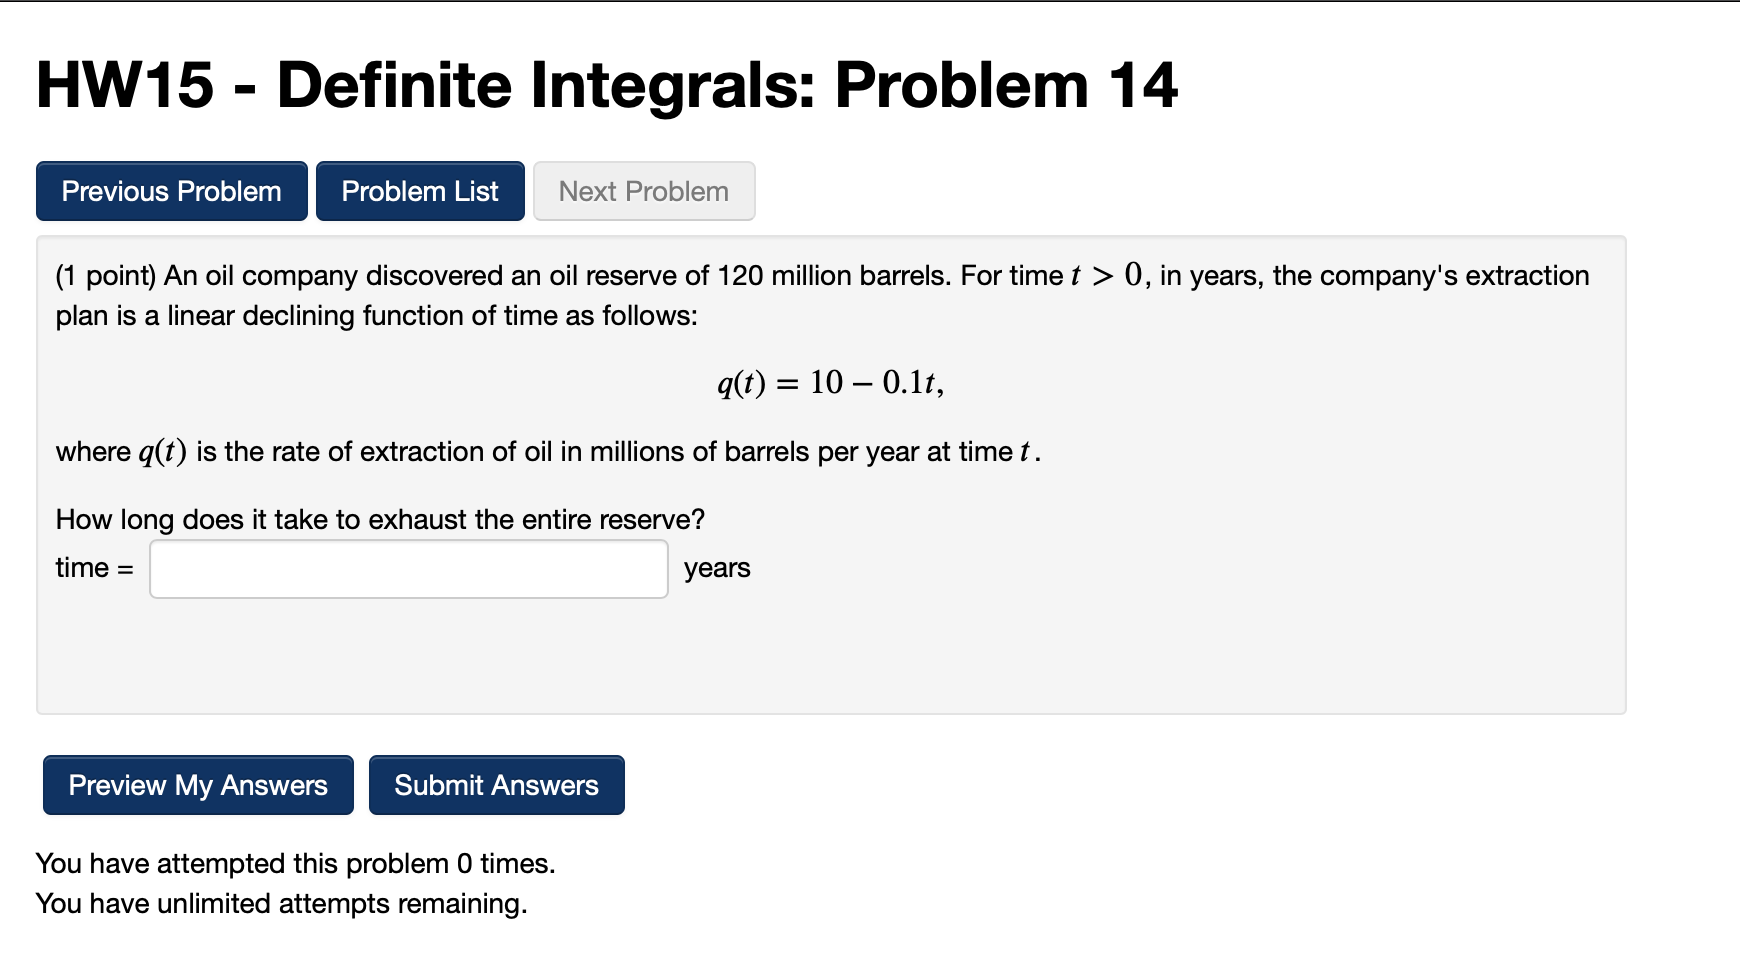Select the equation q(t) = 10 - 0.1t
1740x970 pixels.
point(828,382)
